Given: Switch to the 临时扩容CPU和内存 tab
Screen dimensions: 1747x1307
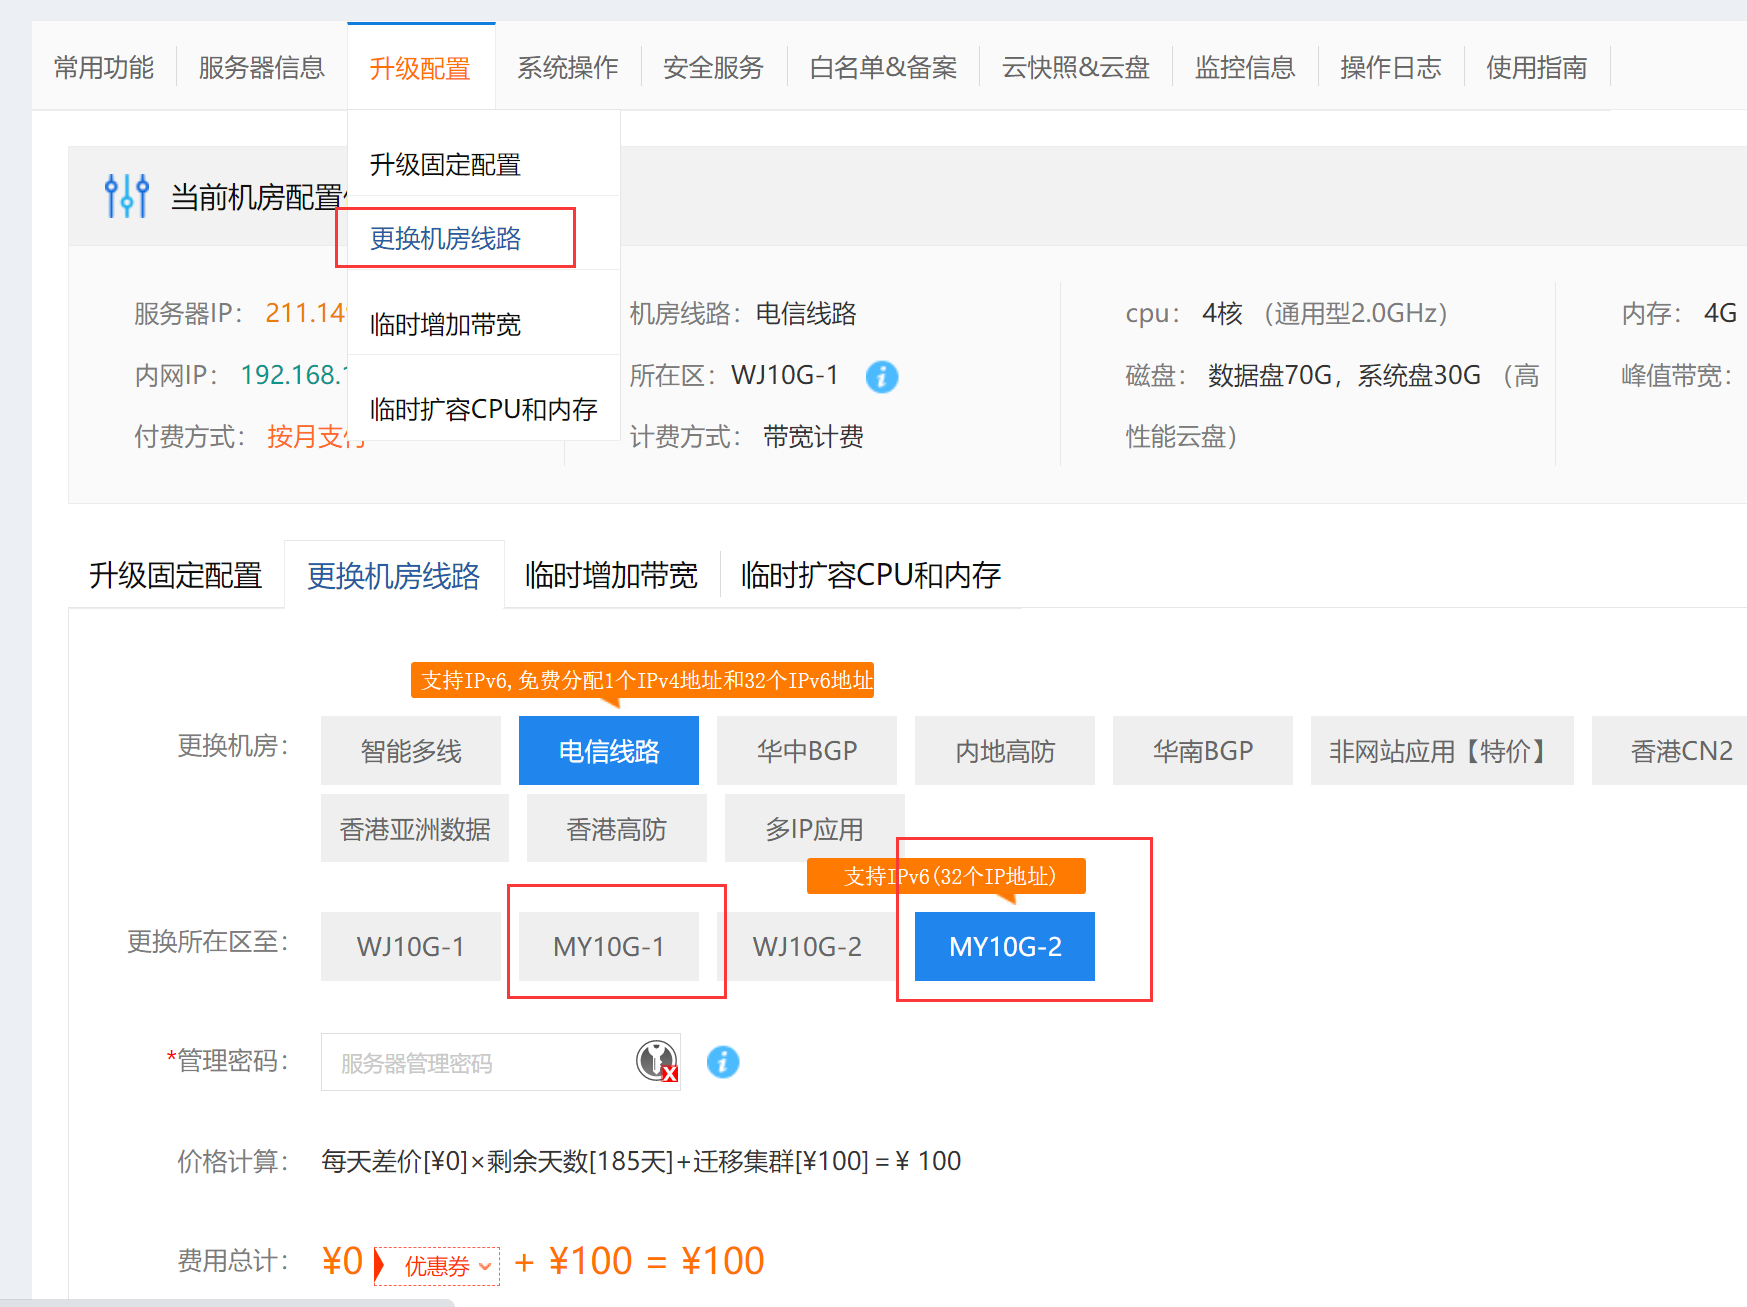Looking at the screenshot, I should coord(870,576).
